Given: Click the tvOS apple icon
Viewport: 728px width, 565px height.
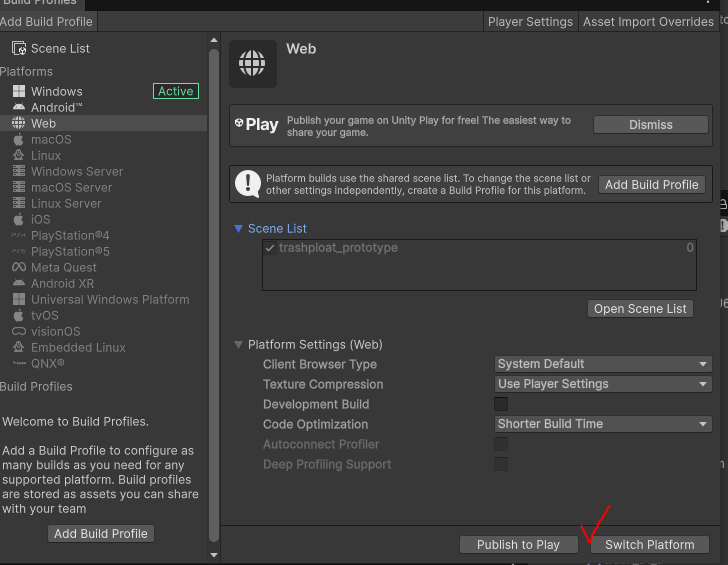Looking at the screenshot, I should (19, 315).
